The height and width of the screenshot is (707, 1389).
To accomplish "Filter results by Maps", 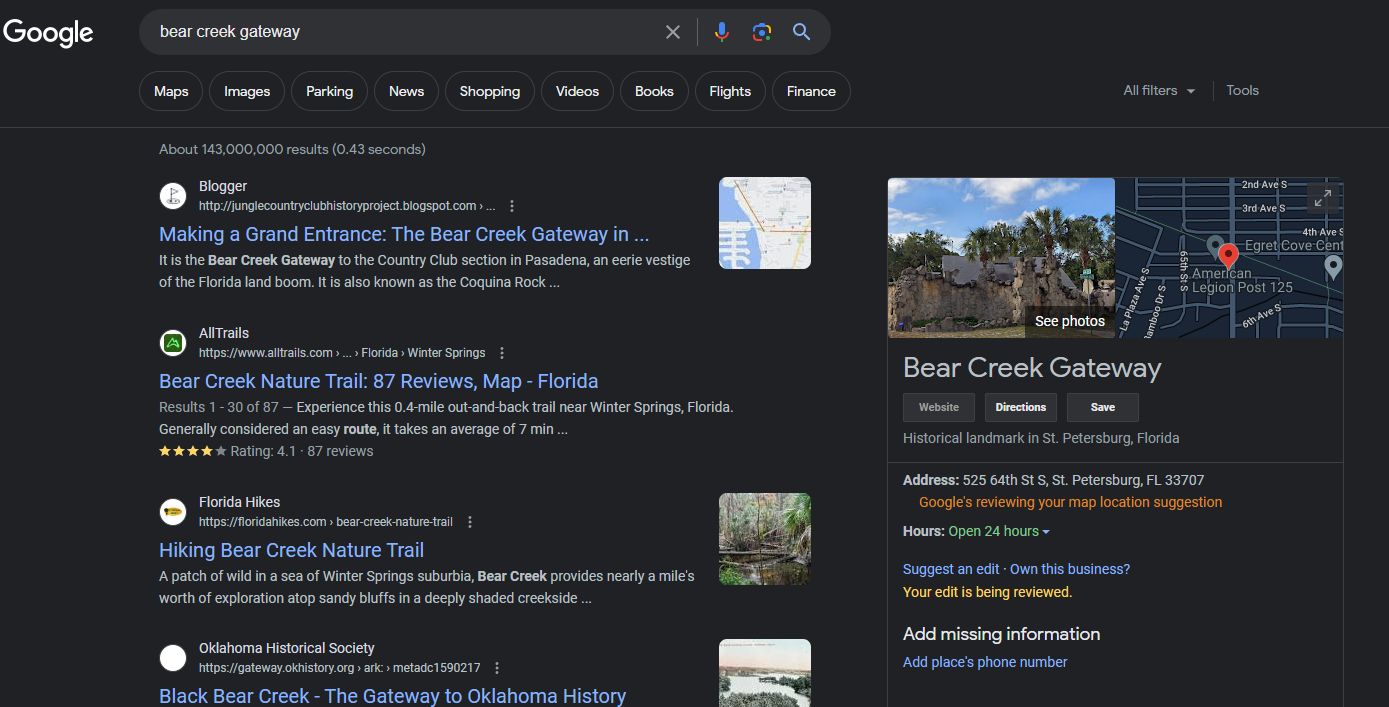I will (171, 91).
